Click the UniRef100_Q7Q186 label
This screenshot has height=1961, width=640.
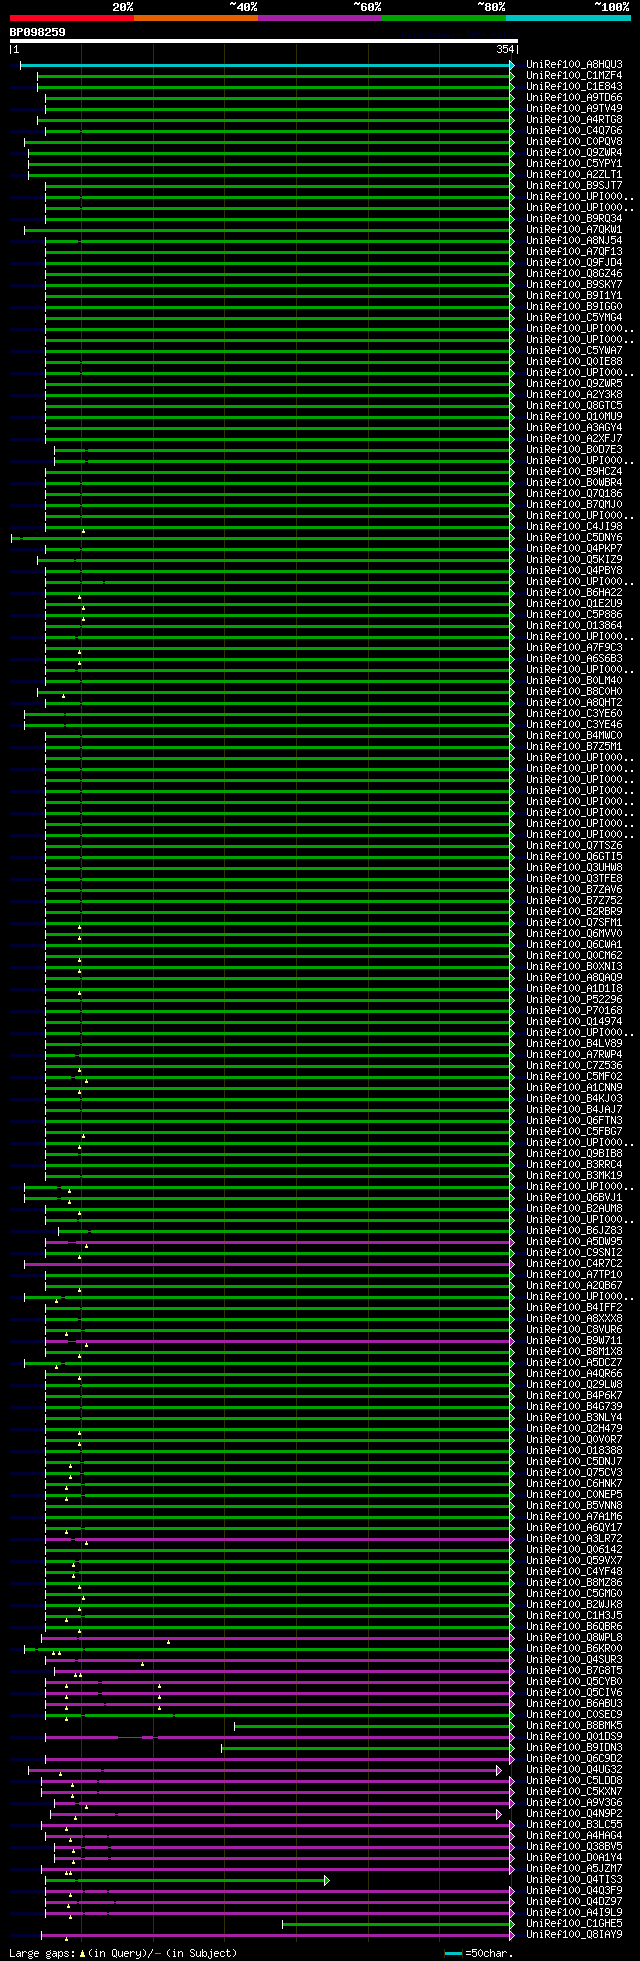574,493
